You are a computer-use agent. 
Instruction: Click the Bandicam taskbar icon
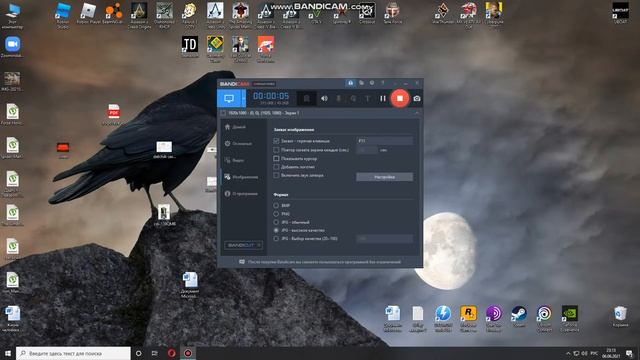[x=188, y=353]
